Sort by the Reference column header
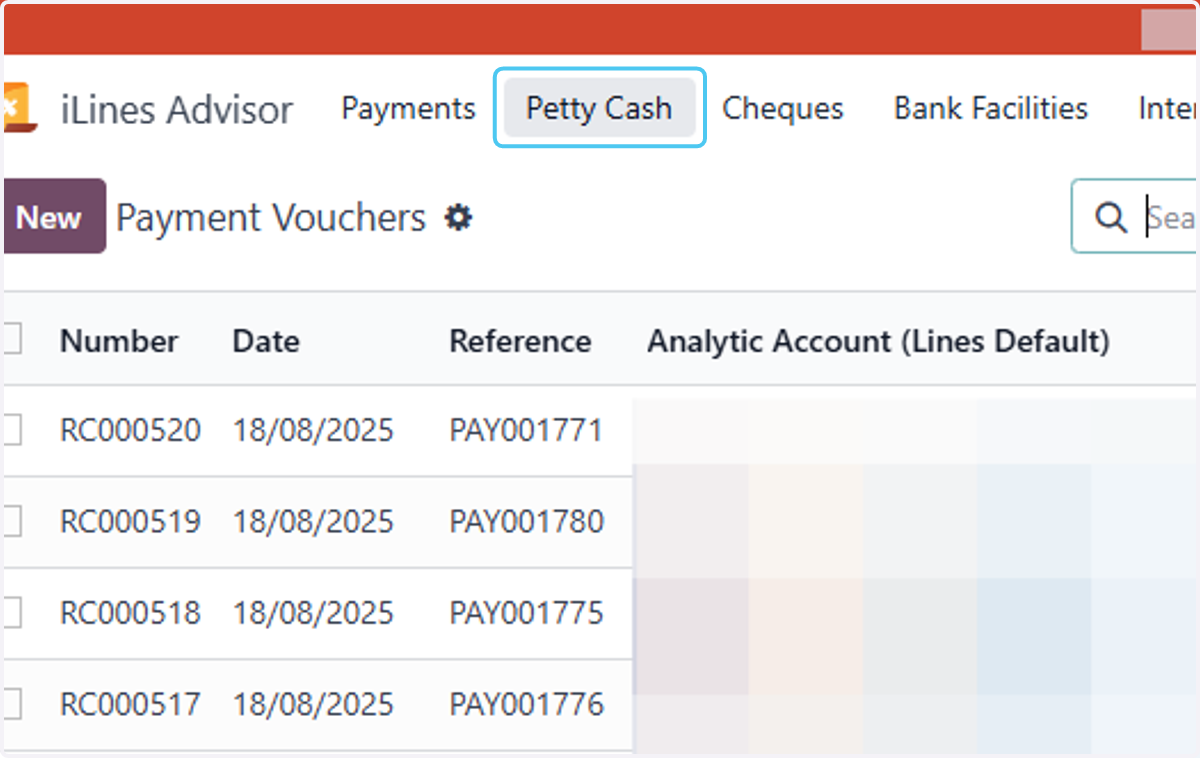Screen dimensions: 1200x758 click(520, 341)
